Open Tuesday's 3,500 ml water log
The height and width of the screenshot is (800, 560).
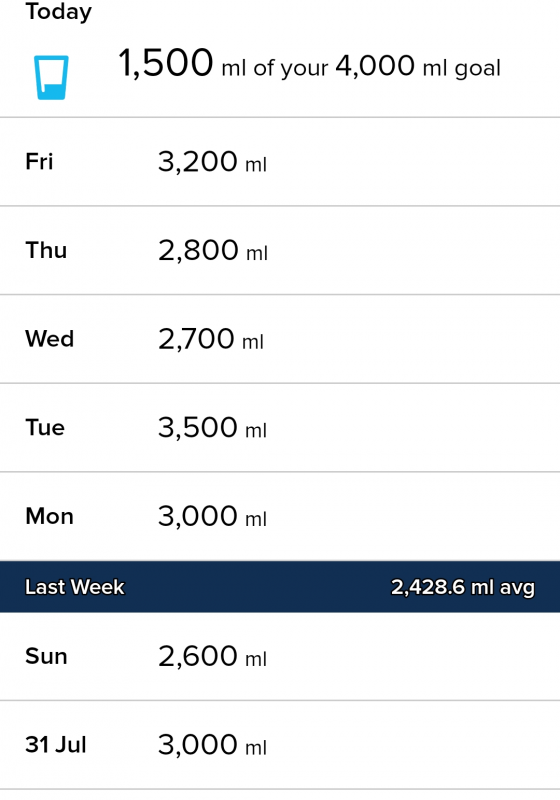click(x=280, y=428)
